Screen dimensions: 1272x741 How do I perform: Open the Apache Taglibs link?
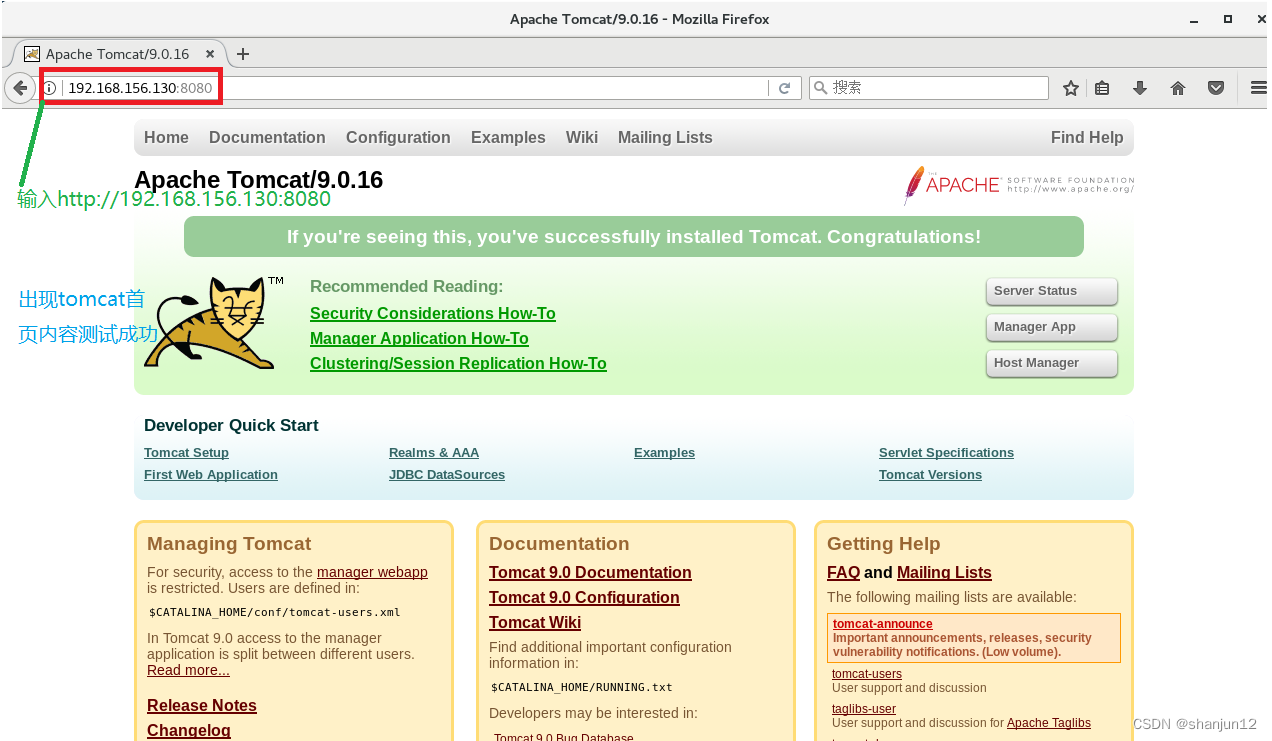pyautogui.click(x=1049, y=723)
